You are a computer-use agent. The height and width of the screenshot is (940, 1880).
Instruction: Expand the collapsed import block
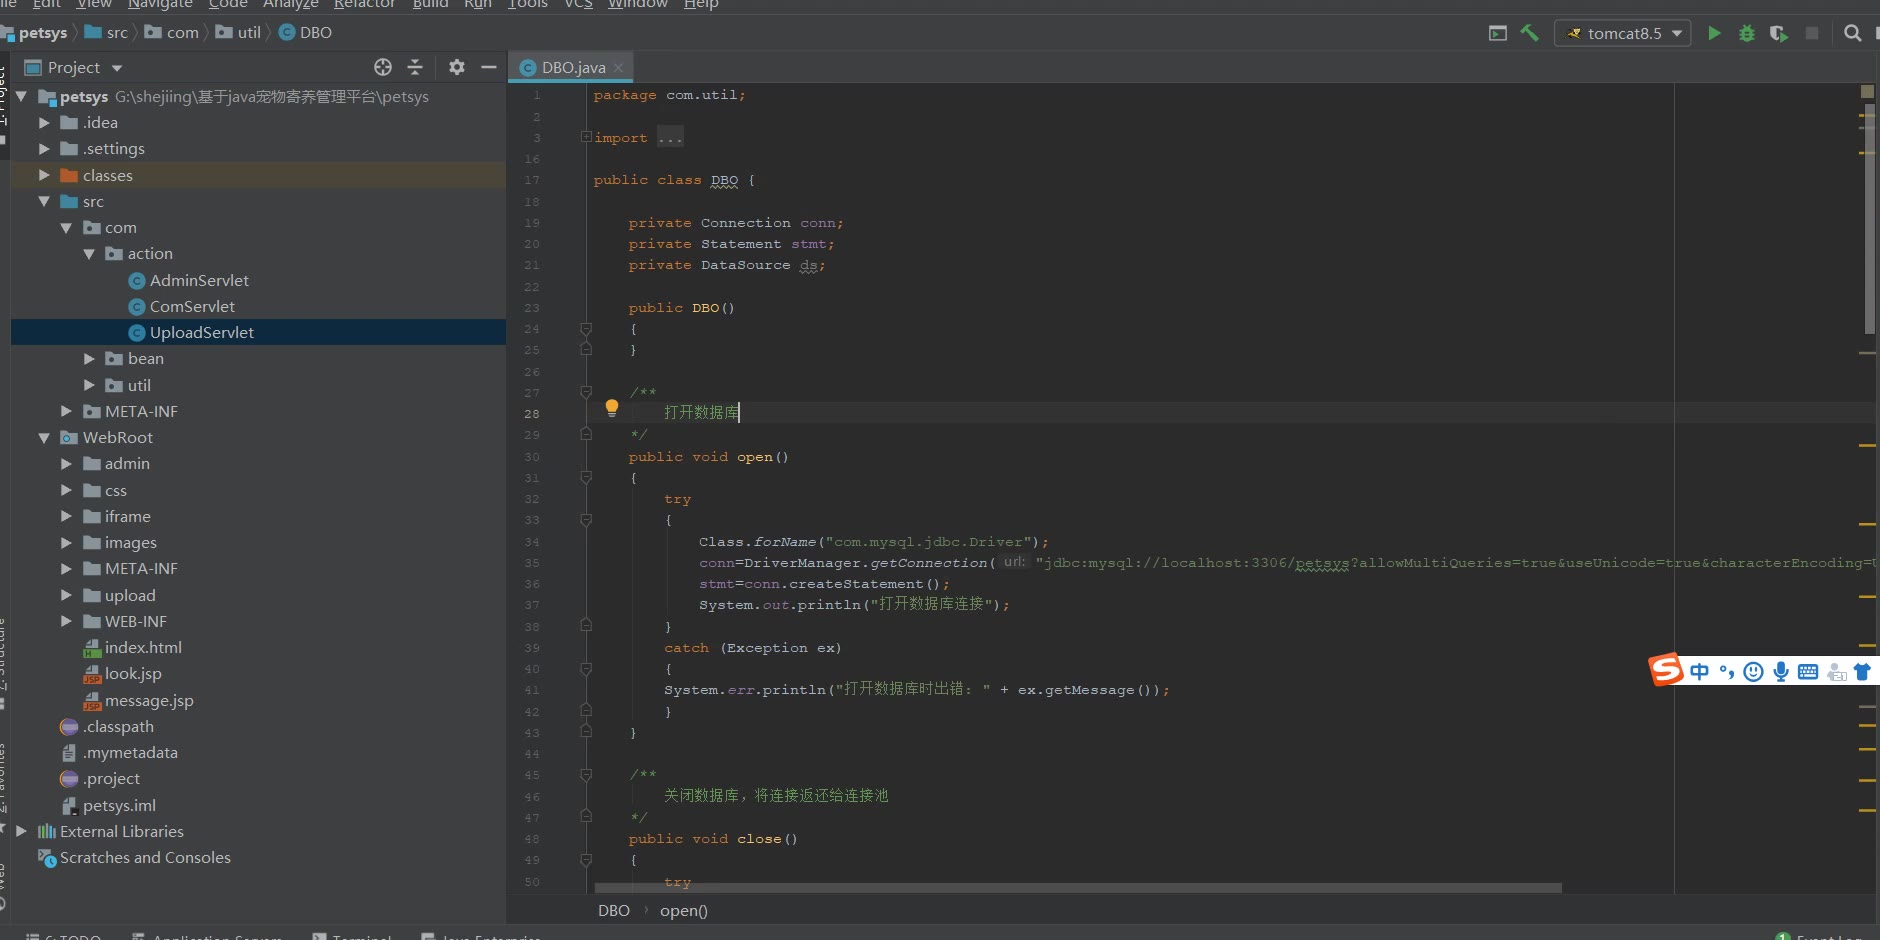coord(587,137)
